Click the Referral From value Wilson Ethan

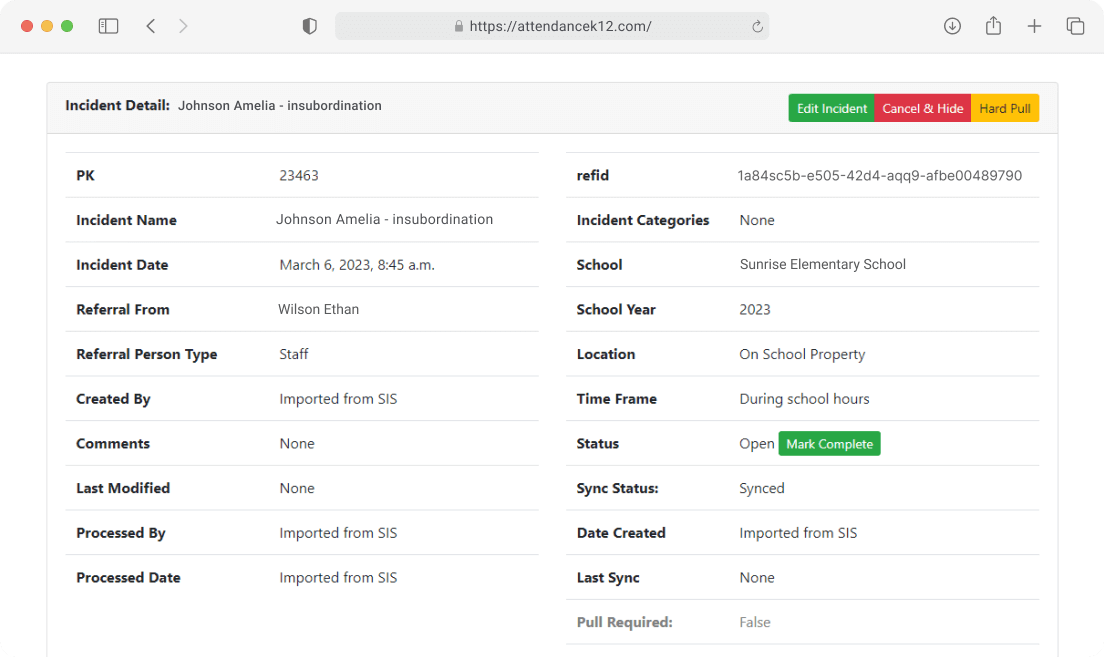pyautogui.click(x=318, y=309)
